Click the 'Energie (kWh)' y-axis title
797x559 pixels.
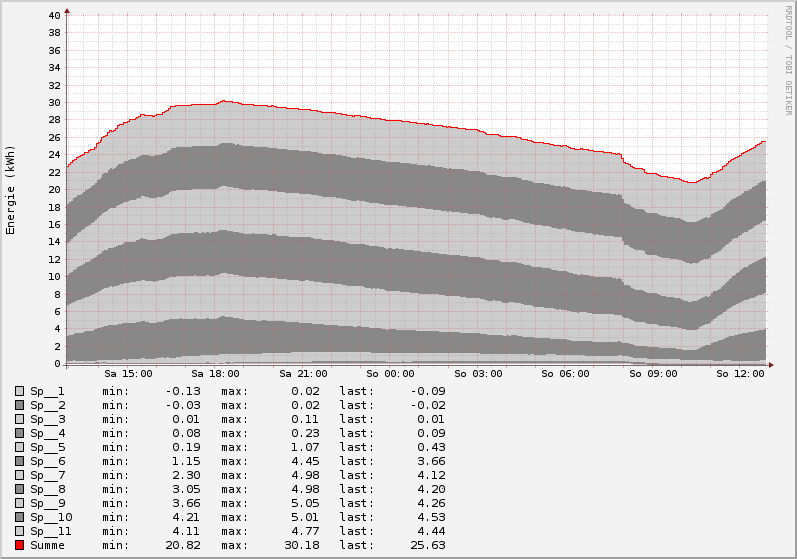point(11,190)
